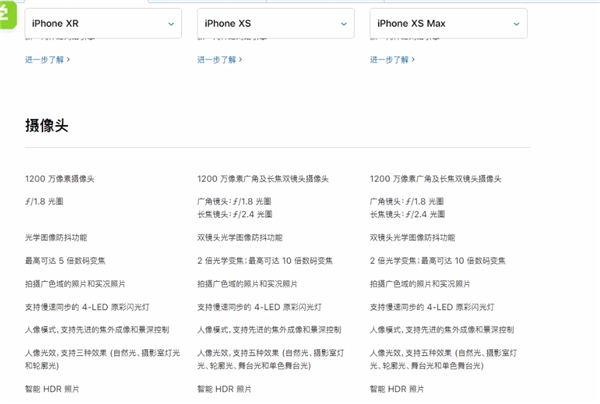Select text 1200 万像素摄像头 in XR column
This screenshot has height=404, width=600.
(59, 179)
